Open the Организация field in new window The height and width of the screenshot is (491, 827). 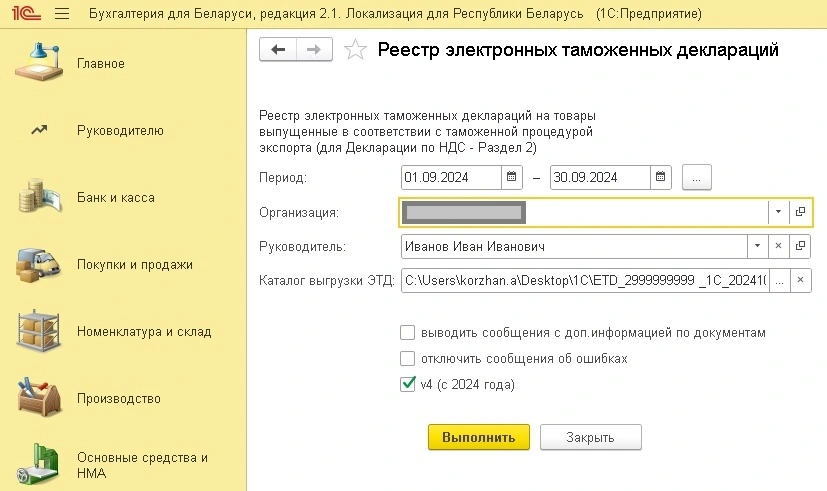click(800, 212)
